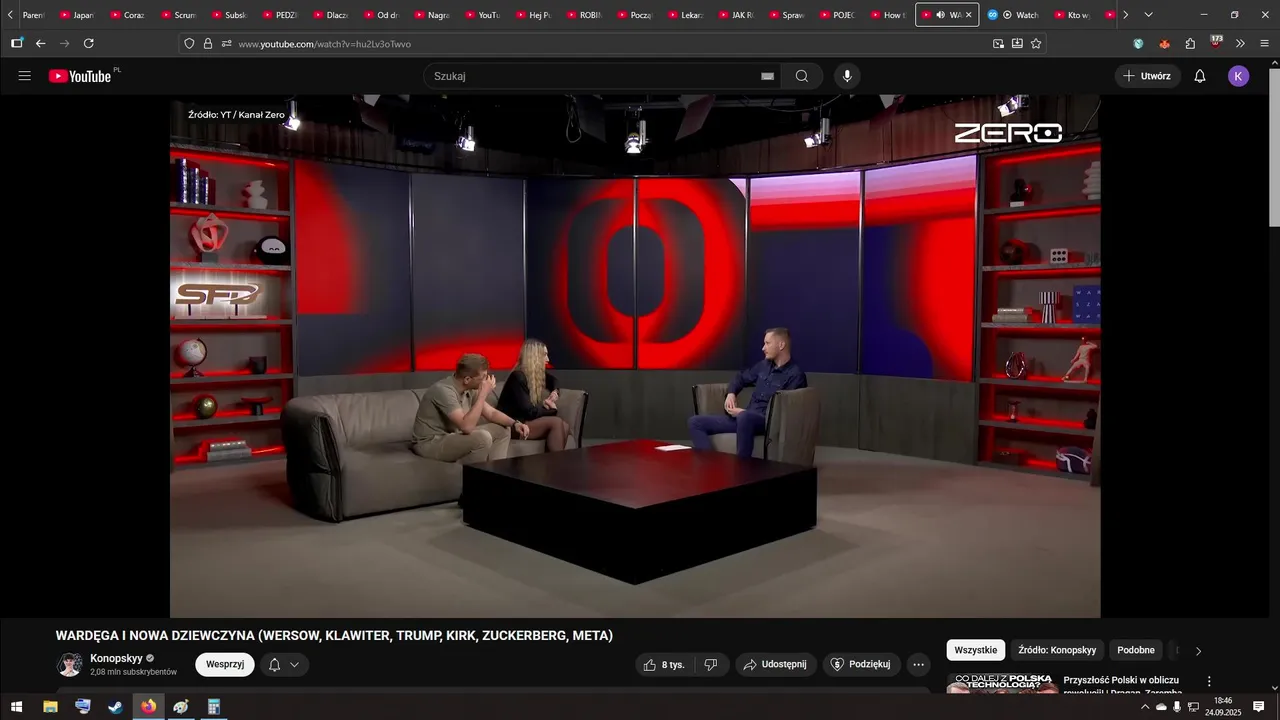Show more toolbar tools via double chevron

tap(1240, 43)
